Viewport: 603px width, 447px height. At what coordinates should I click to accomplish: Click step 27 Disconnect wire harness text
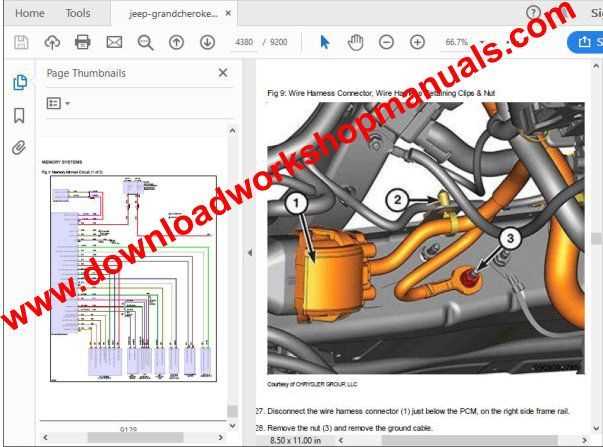click(x=412, y=411)
